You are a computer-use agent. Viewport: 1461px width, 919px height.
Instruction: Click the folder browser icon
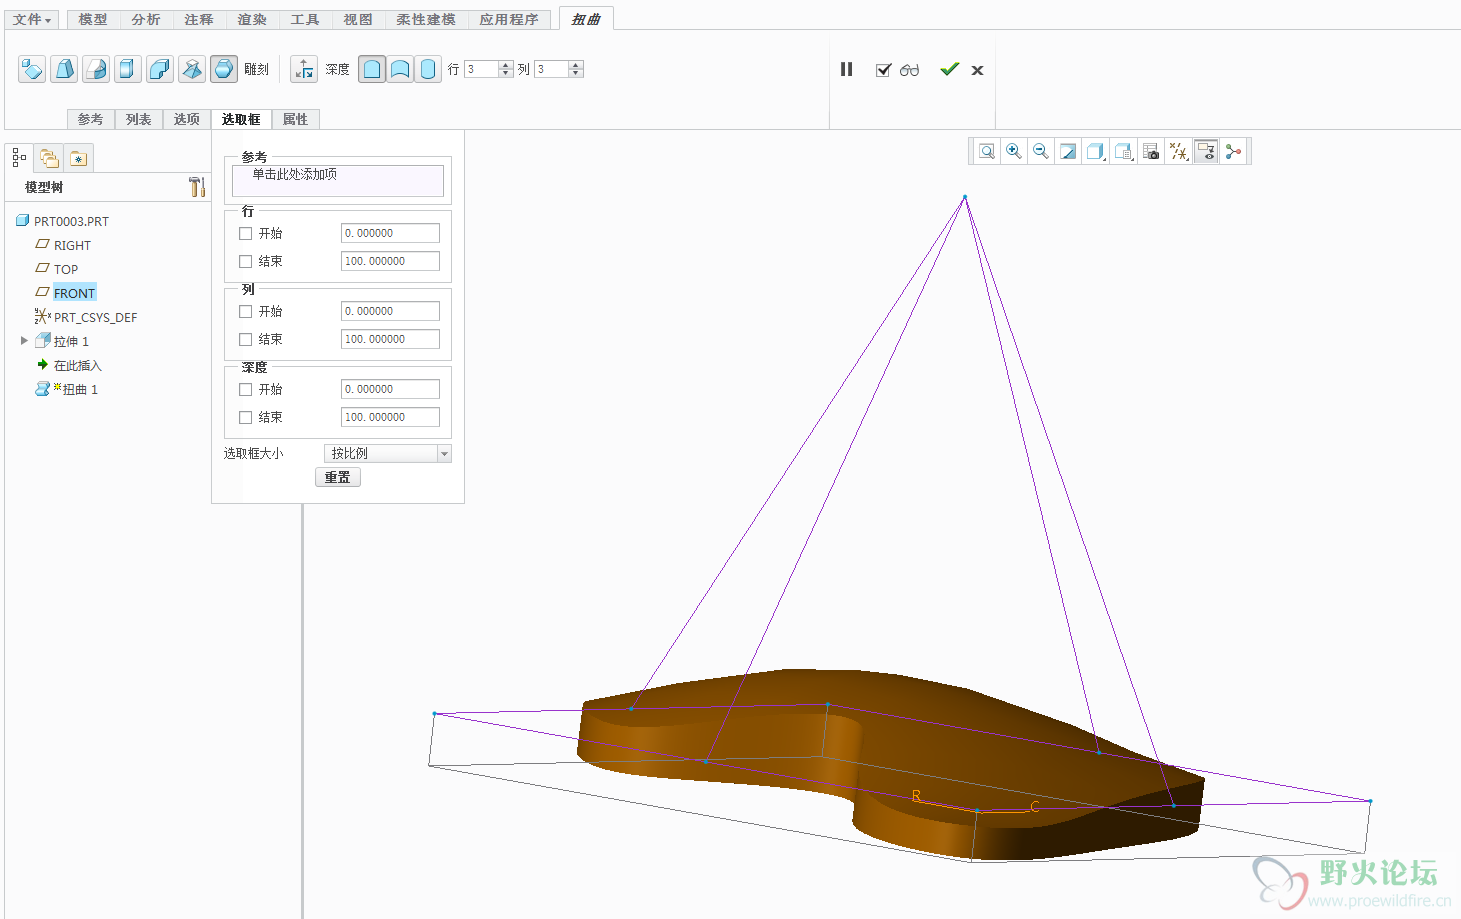coord(48,157)
